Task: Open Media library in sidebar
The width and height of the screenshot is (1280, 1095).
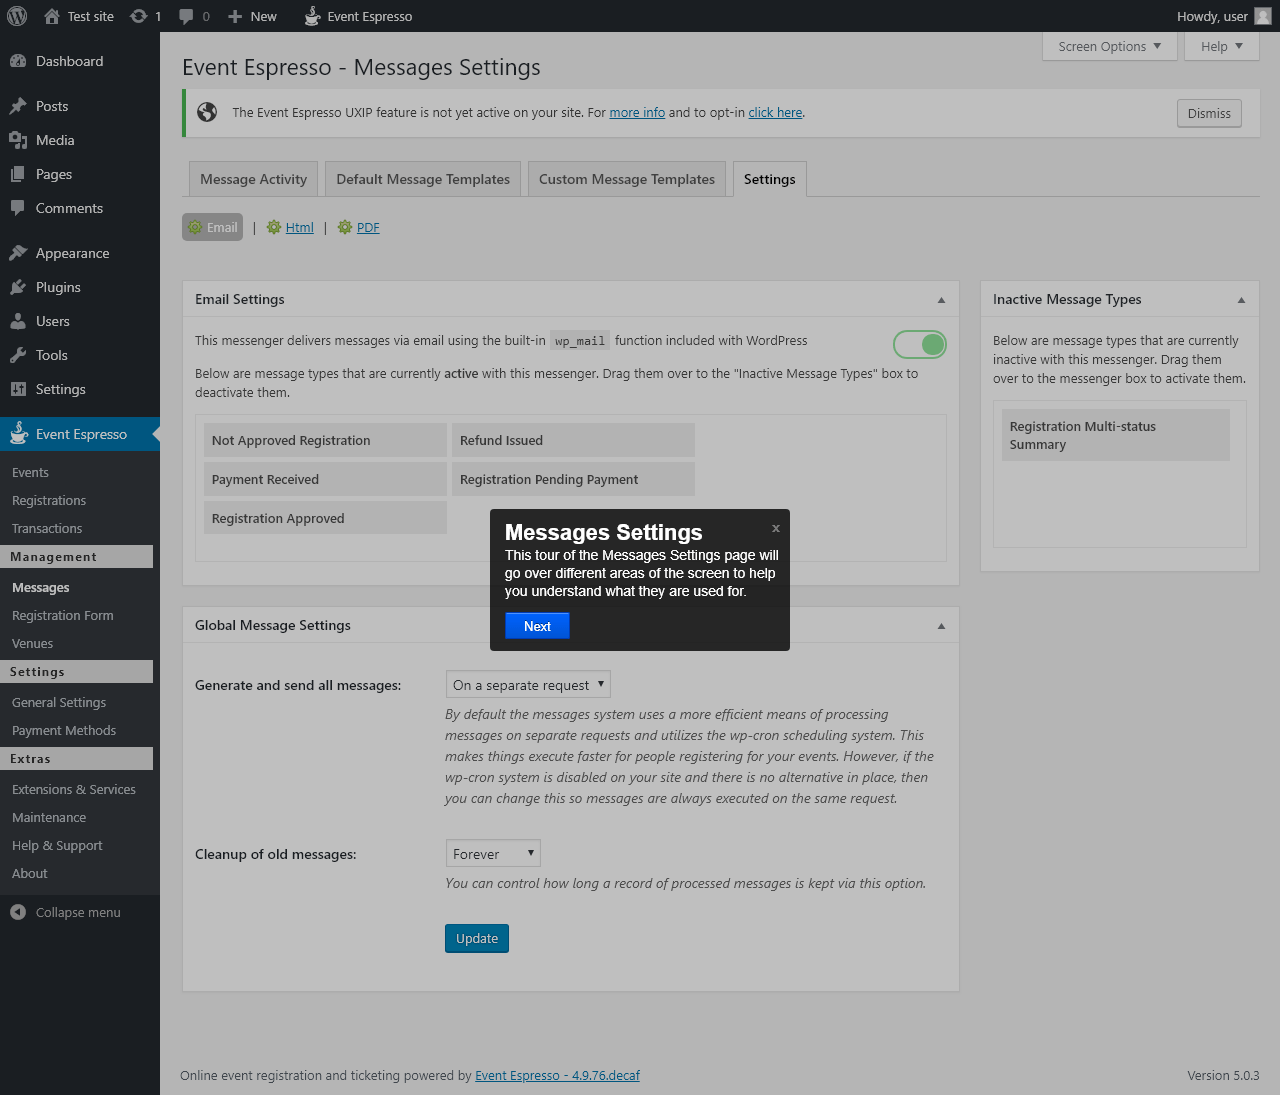Action: point(80,140)
